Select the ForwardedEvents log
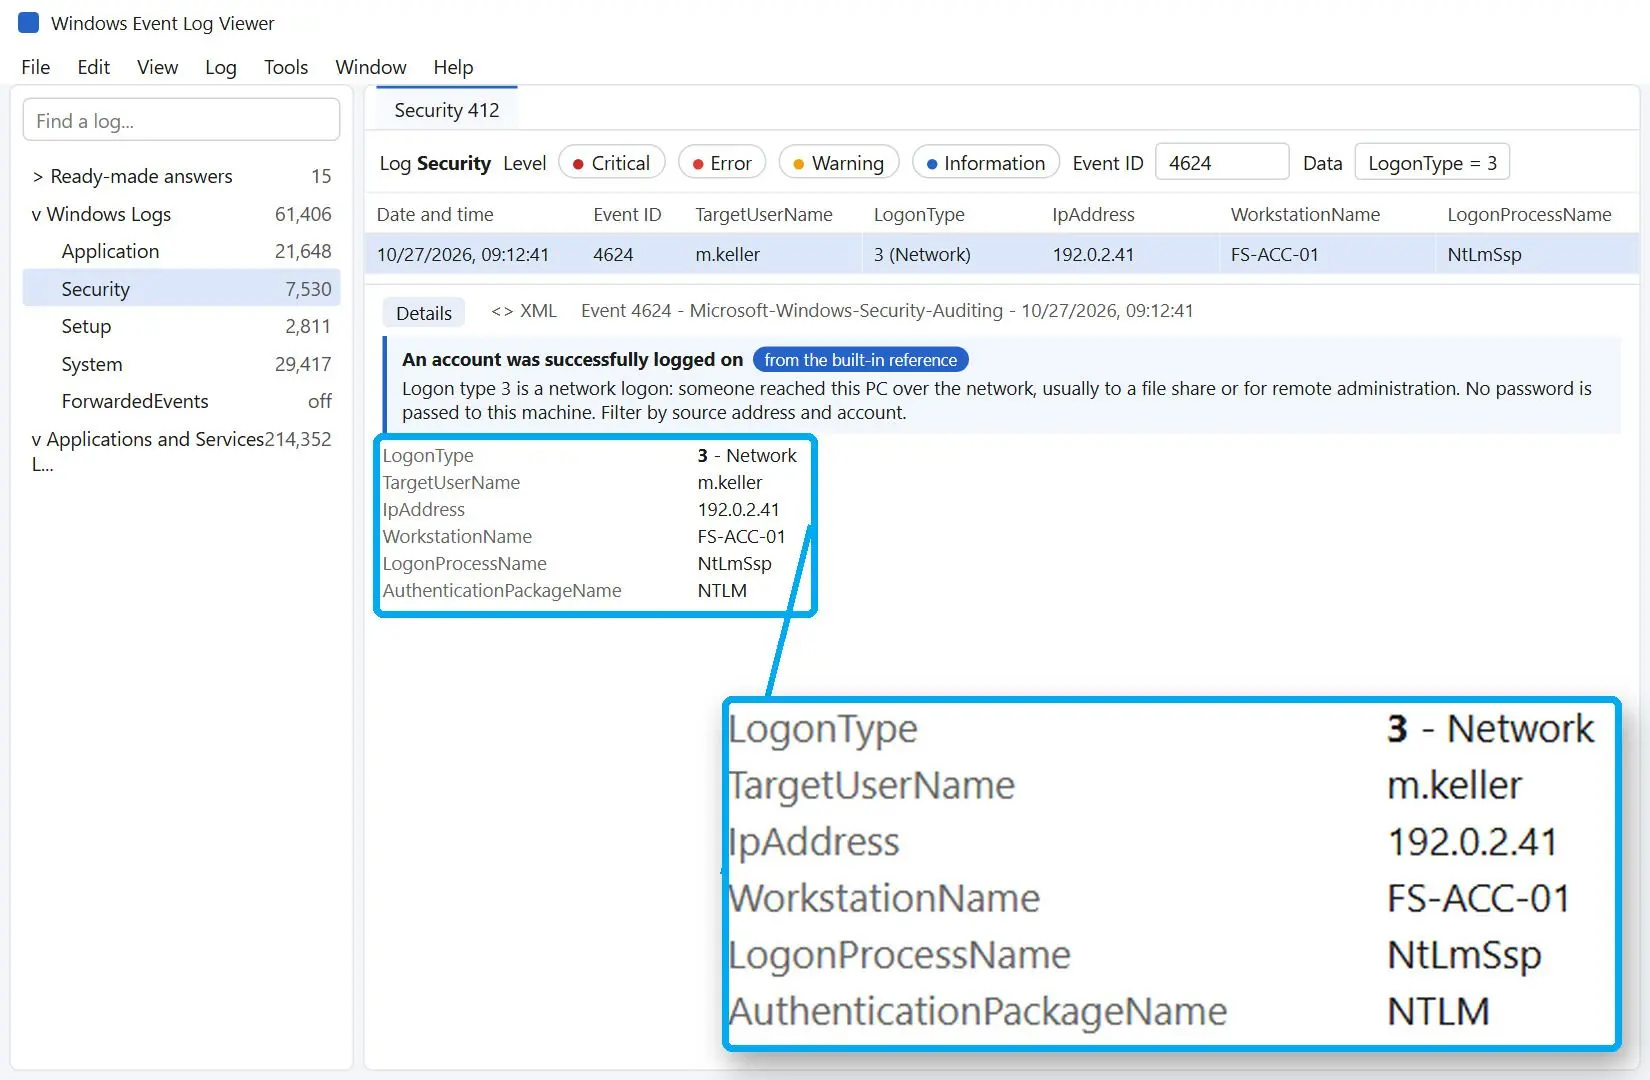The width and height of the screenshot is (1650, 1080). coord(181,401)
